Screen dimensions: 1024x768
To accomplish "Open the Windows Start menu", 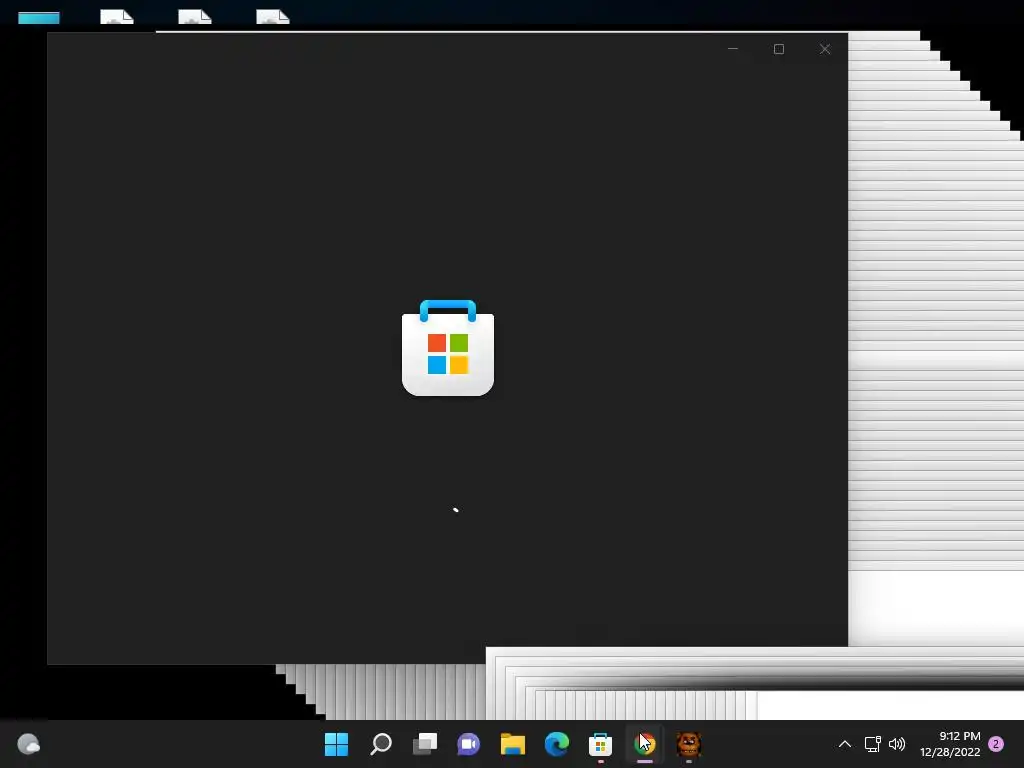I will [336, 744].
